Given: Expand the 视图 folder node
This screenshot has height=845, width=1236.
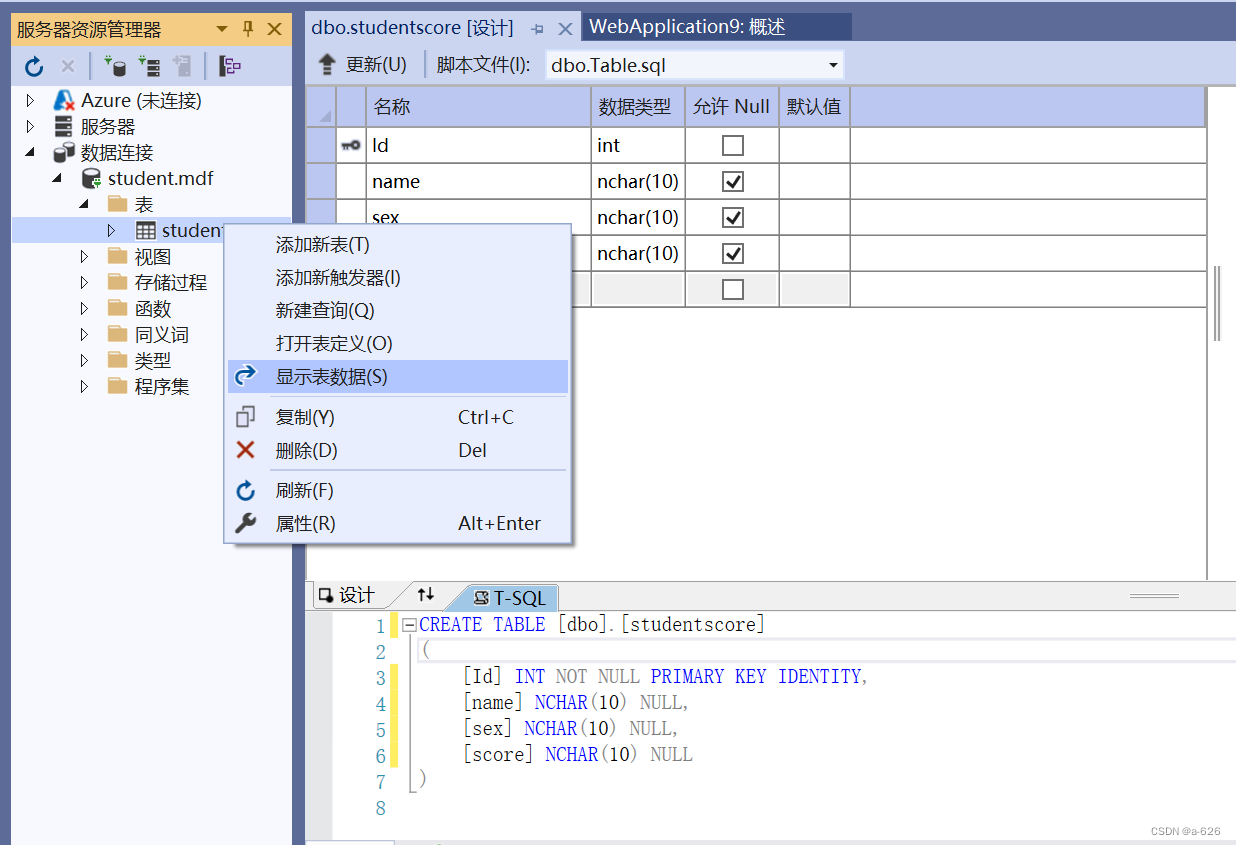Looking at the screenshot, I should (83, 255).
